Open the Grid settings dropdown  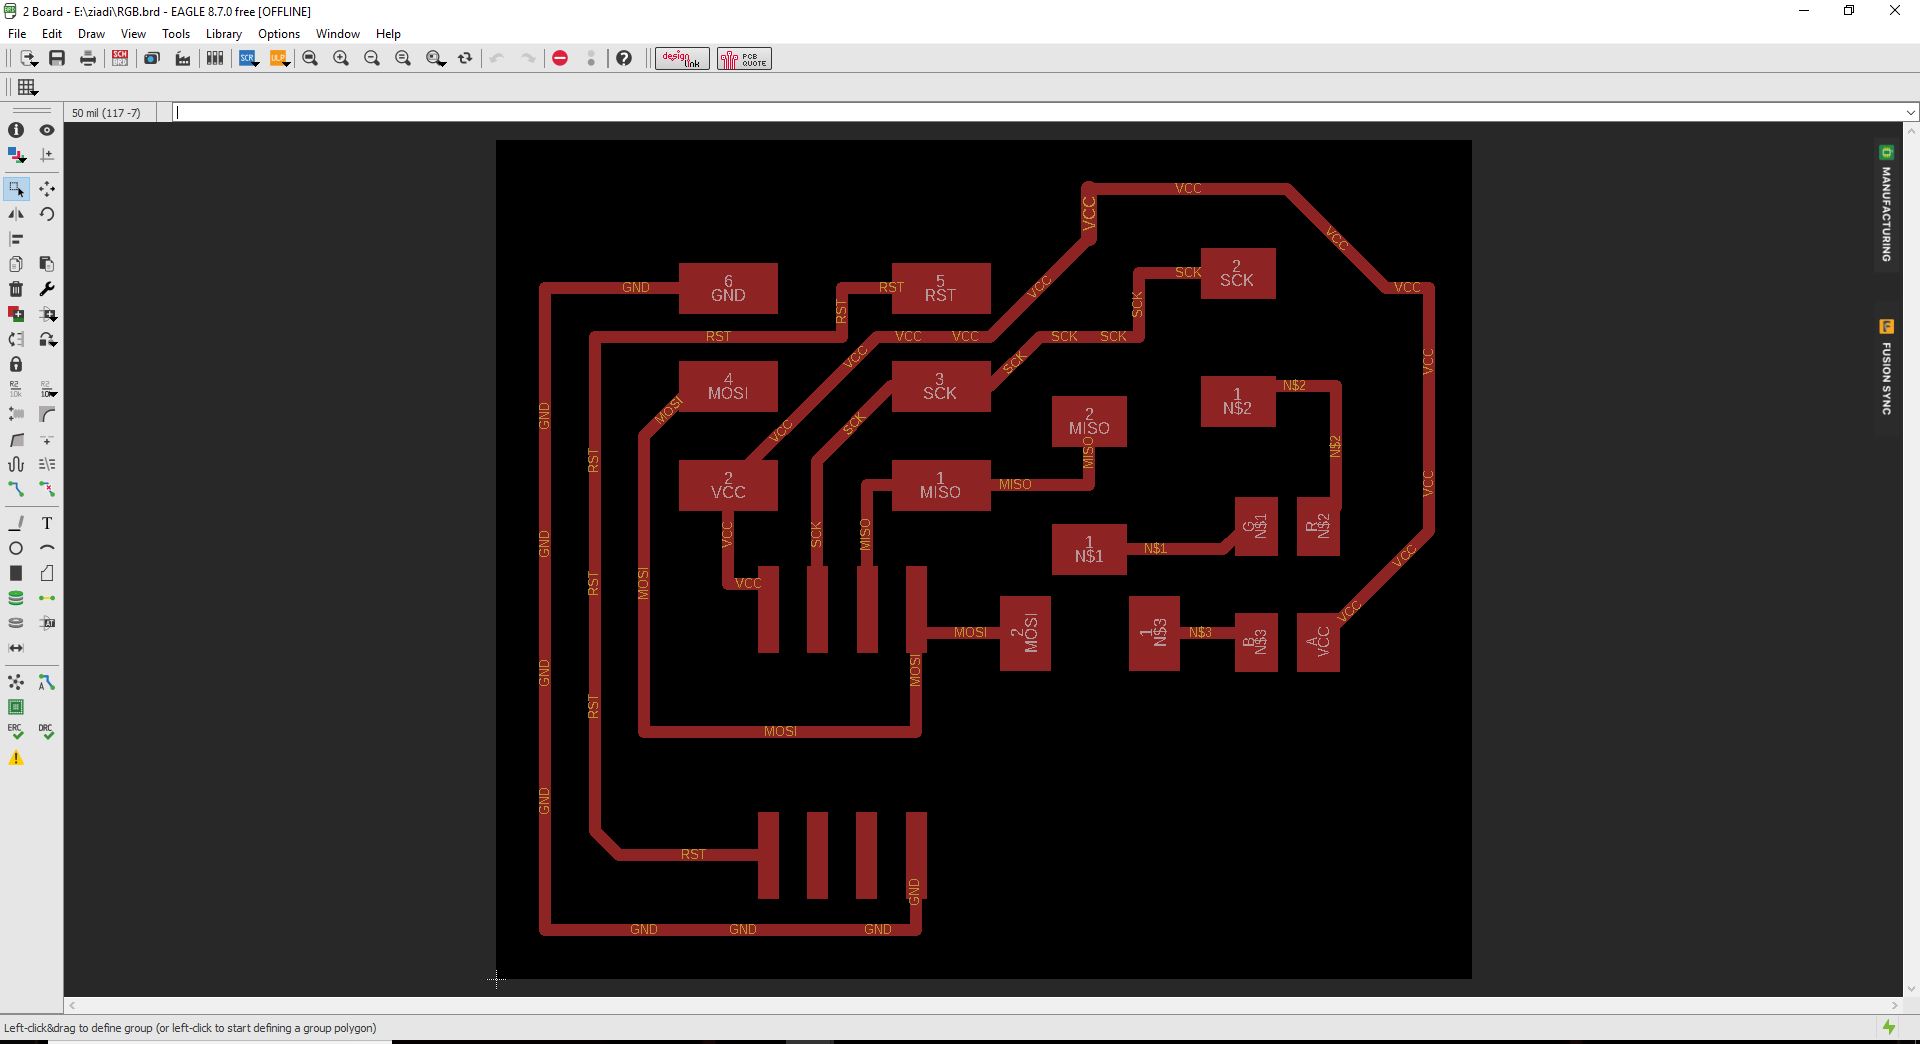click(x=27, y=87)
